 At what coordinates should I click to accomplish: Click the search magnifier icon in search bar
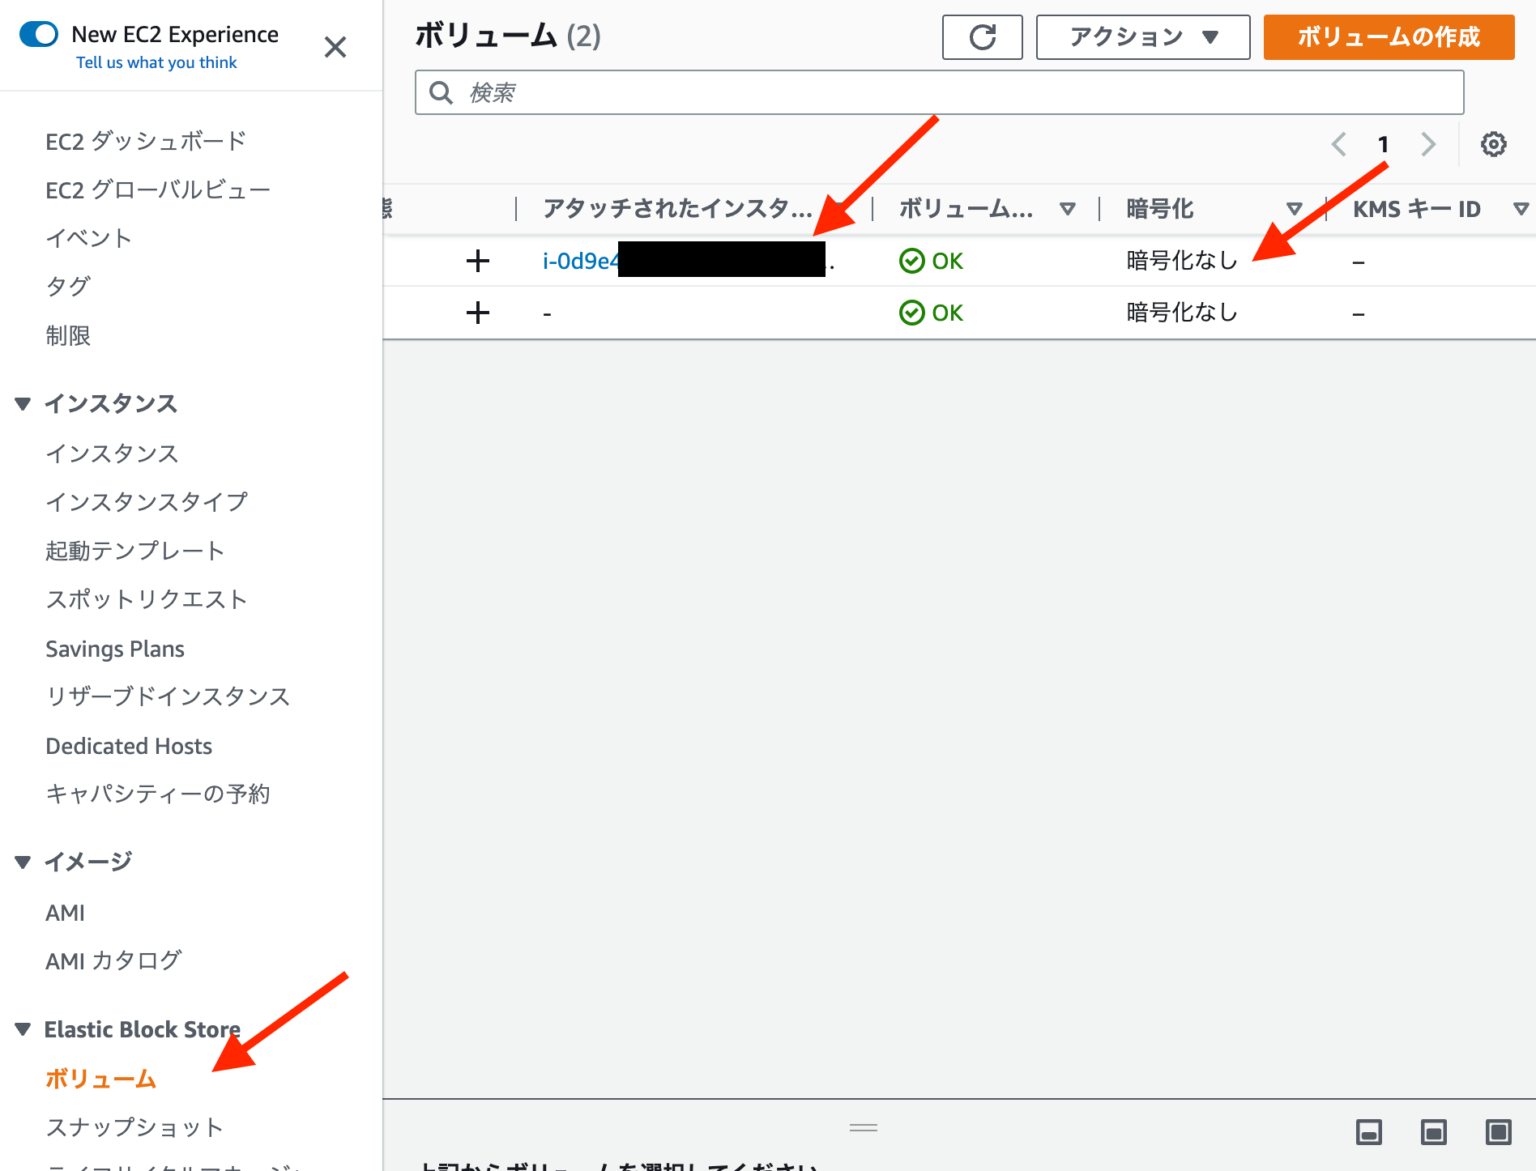click(x=441, y=92)
